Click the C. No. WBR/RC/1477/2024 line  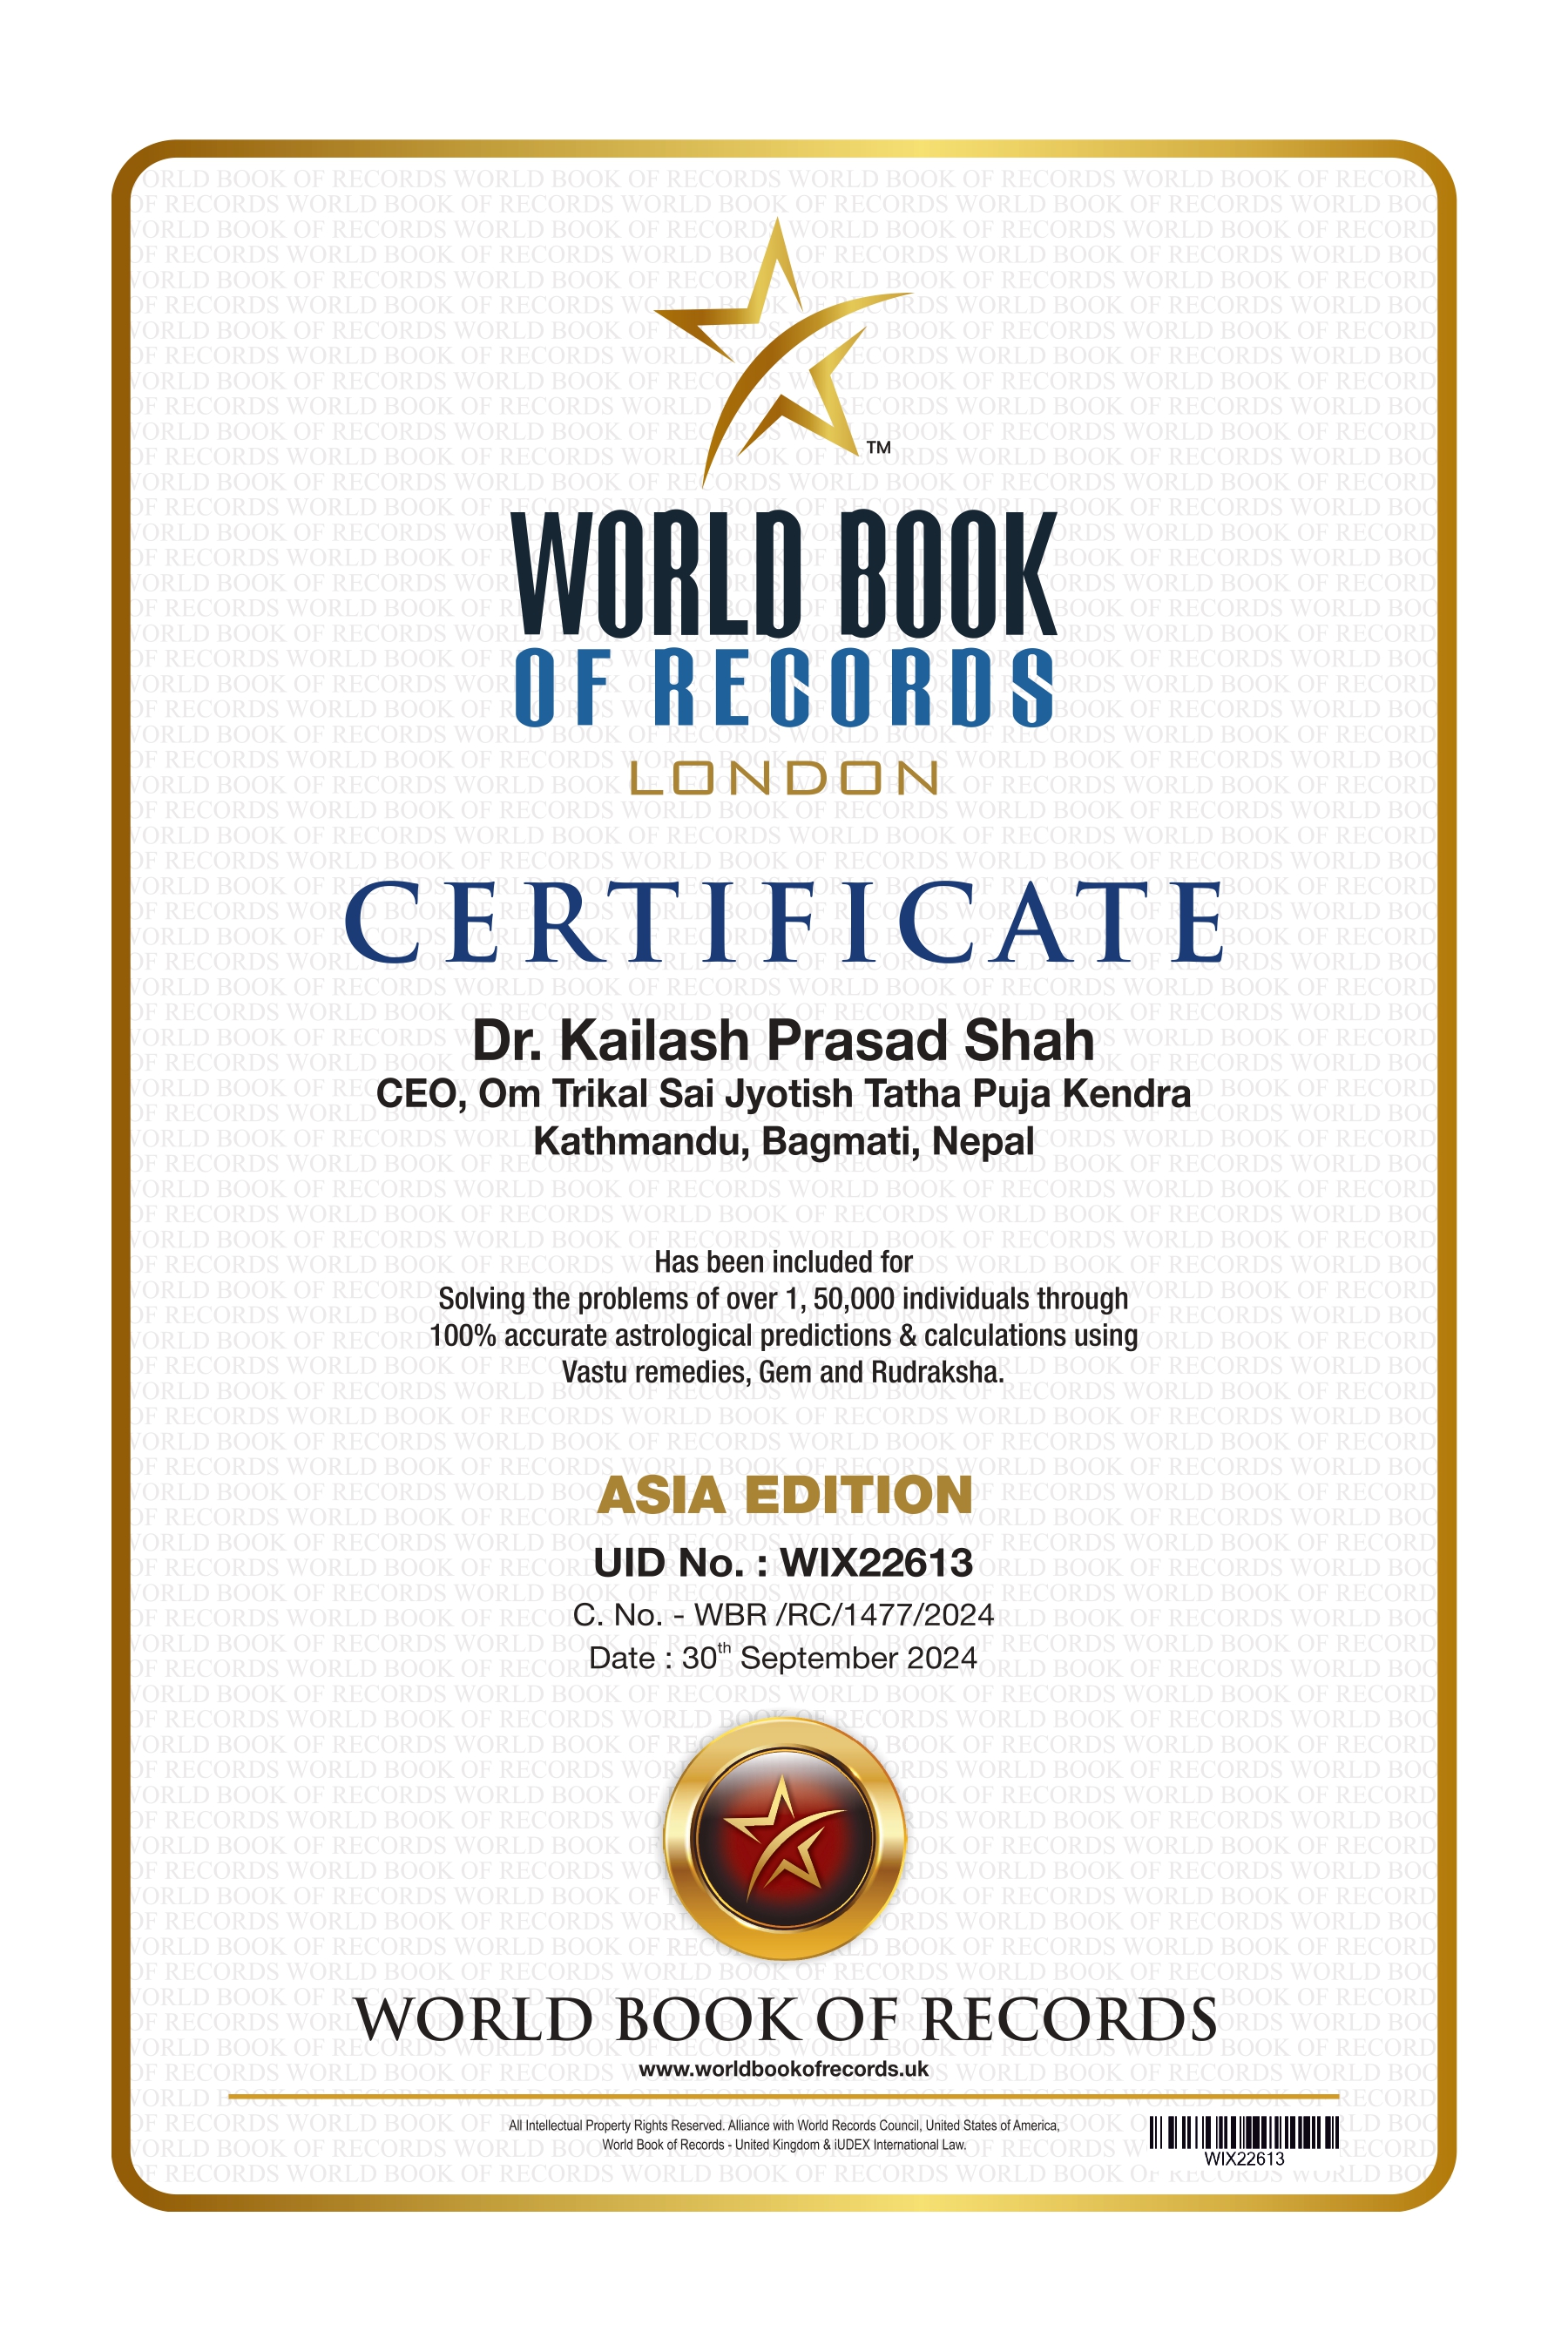[x=783, y=1615]
